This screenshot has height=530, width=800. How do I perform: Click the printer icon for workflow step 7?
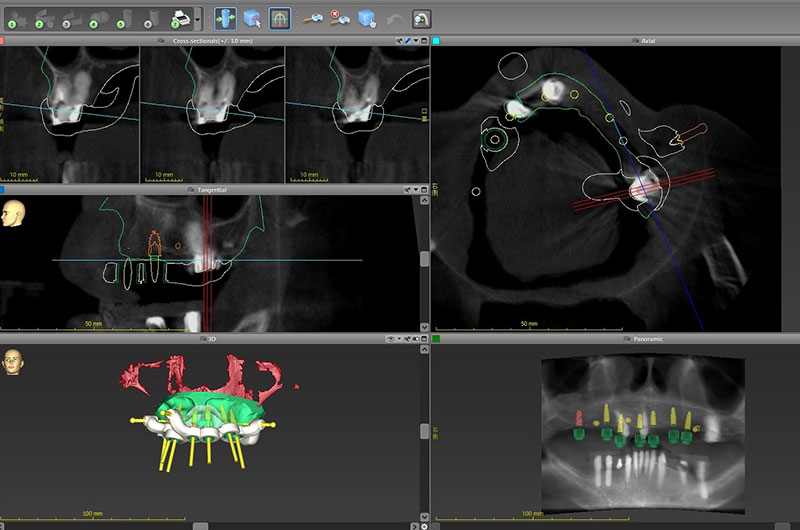tap(180, 18)
